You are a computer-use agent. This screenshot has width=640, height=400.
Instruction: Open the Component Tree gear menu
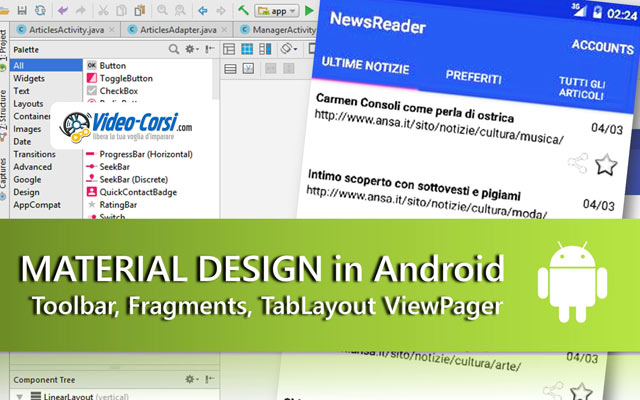191,379
